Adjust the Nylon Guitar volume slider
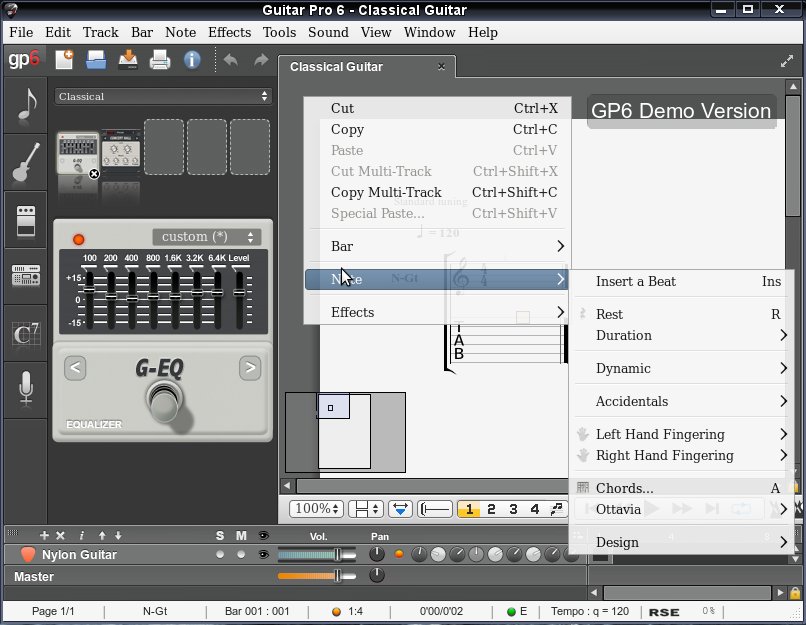This screenshot has width=806, height=625. pyautogui.click(x=317, y=555)
